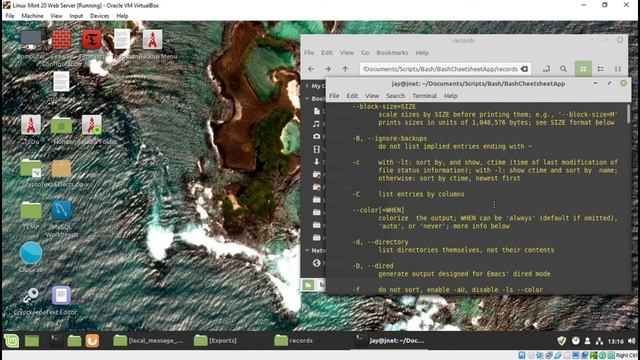This screenshot has width=640, height=360.
Task: Go back in the records file manager
Action: [x=311, y=69]
